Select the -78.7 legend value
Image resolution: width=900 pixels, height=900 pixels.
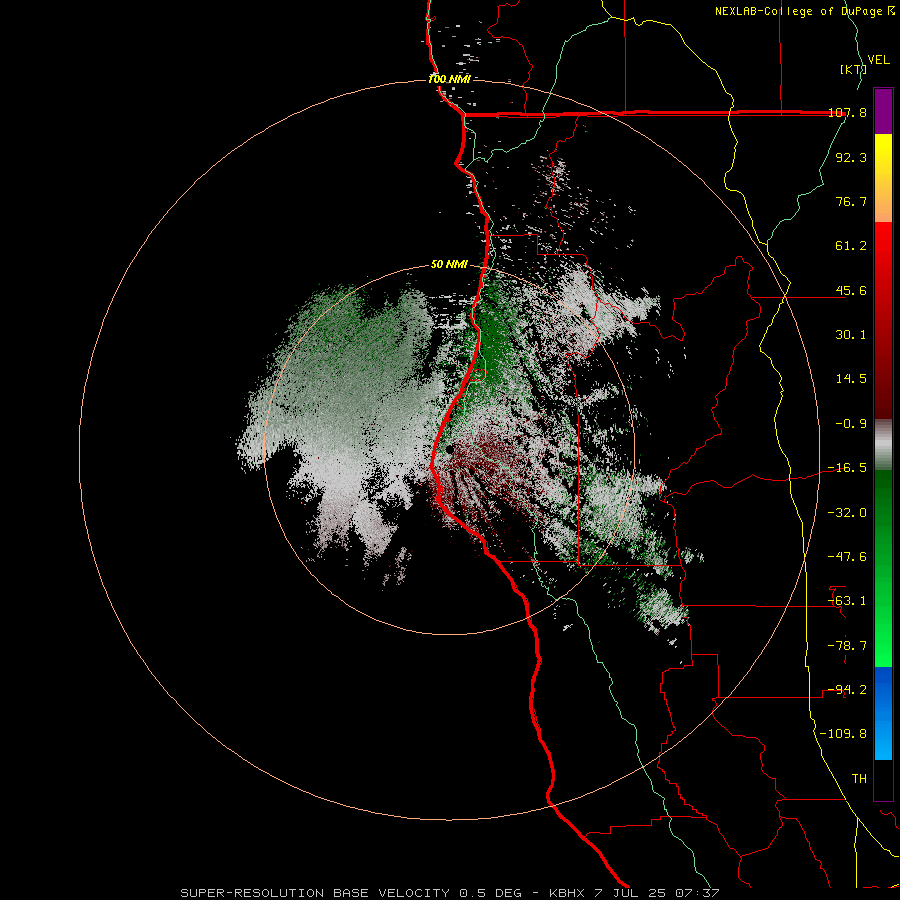pyautogui.click(x=847, y=646)
